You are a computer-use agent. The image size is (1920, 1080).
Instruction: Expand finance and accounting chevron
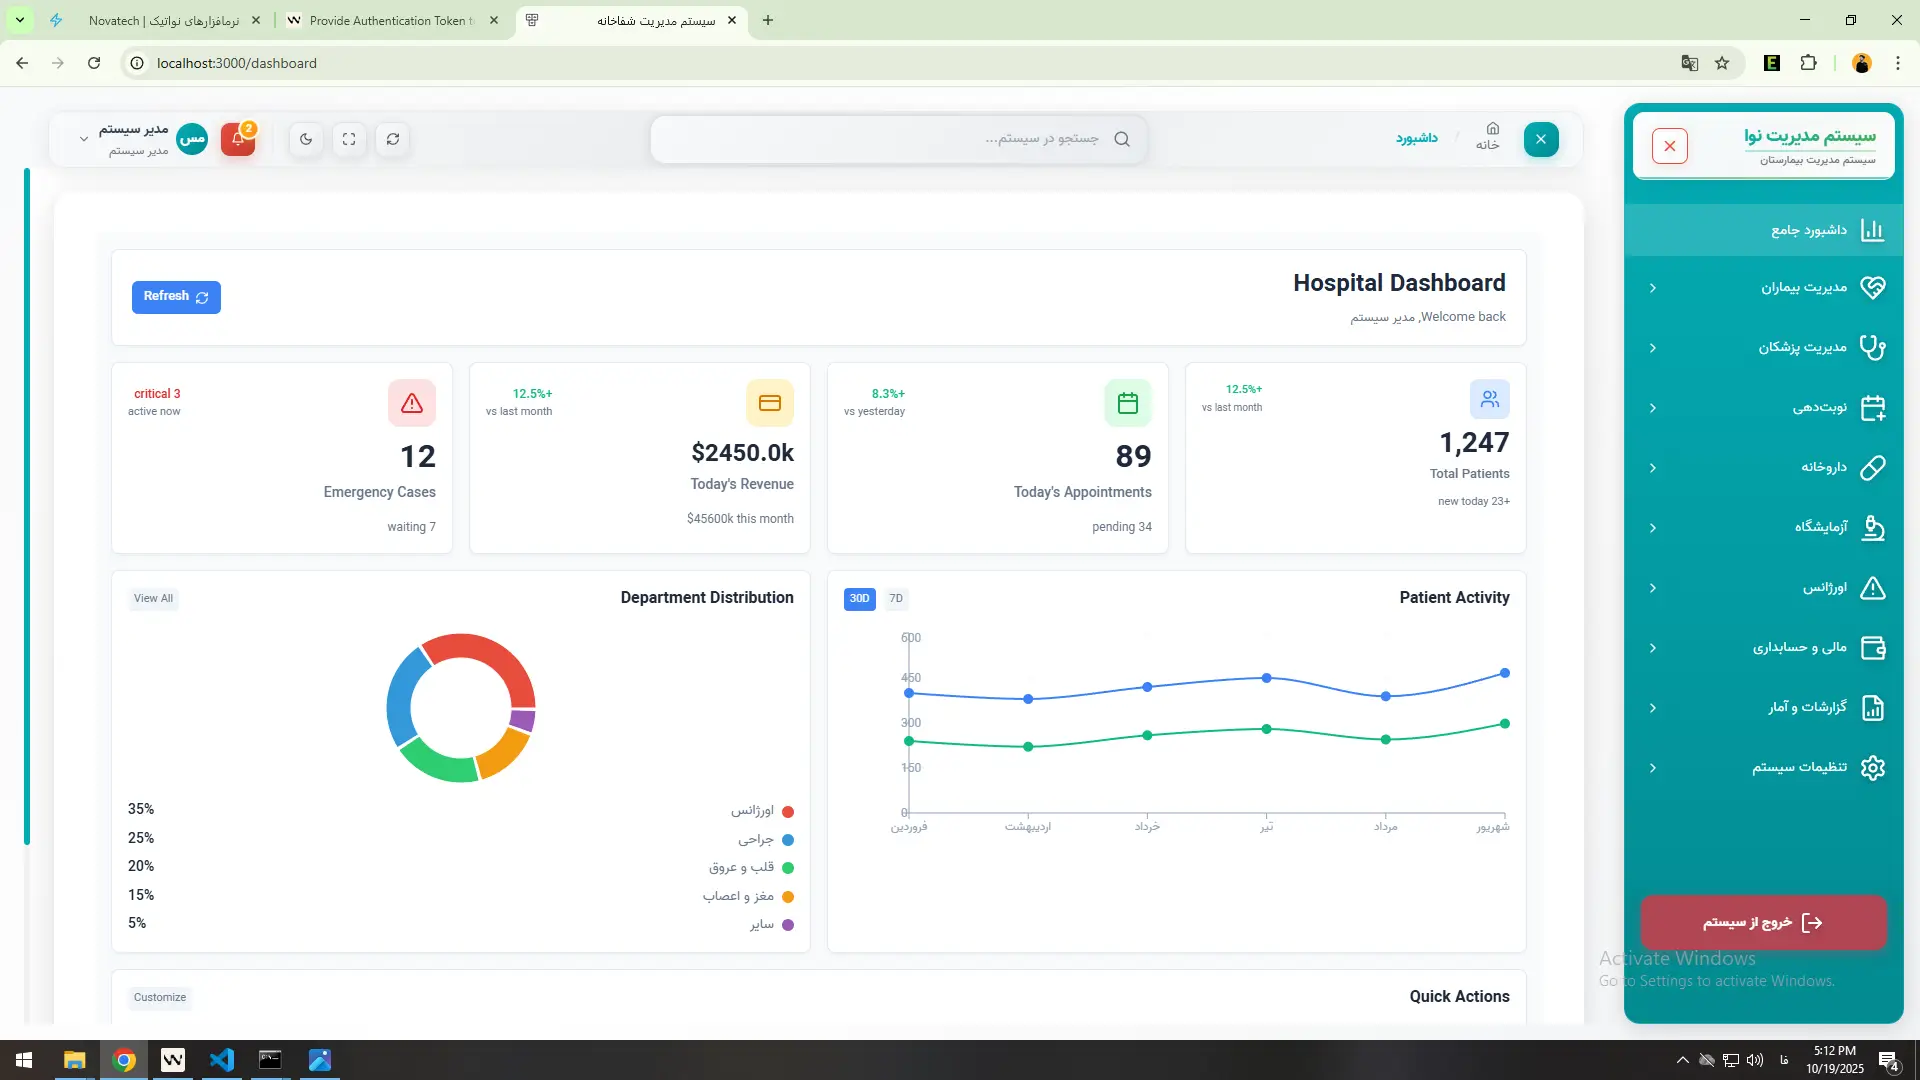pyautogui.click(x=1653, y=648)
